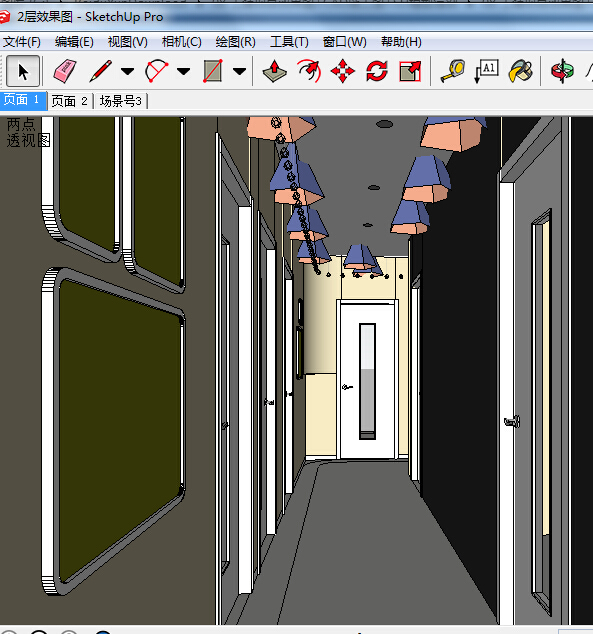Select the Arc drawing tool
The height and width of the screenshot is (634, 593).
pyautogui.click(x=156, y=71)
